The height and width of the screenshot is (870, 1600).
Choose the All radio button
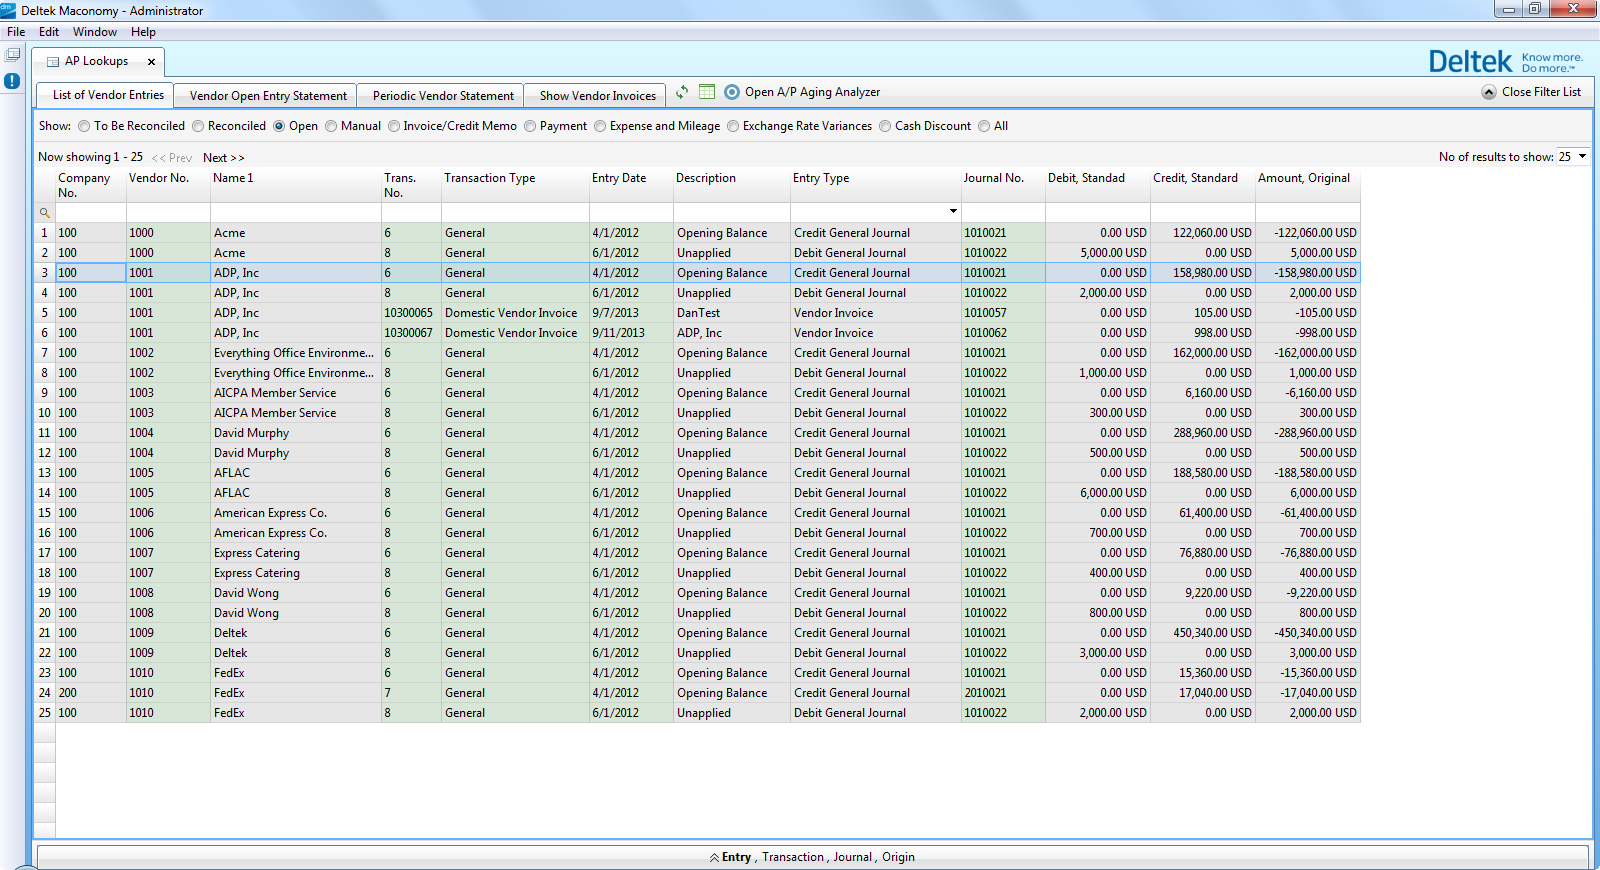click(984, 126)
